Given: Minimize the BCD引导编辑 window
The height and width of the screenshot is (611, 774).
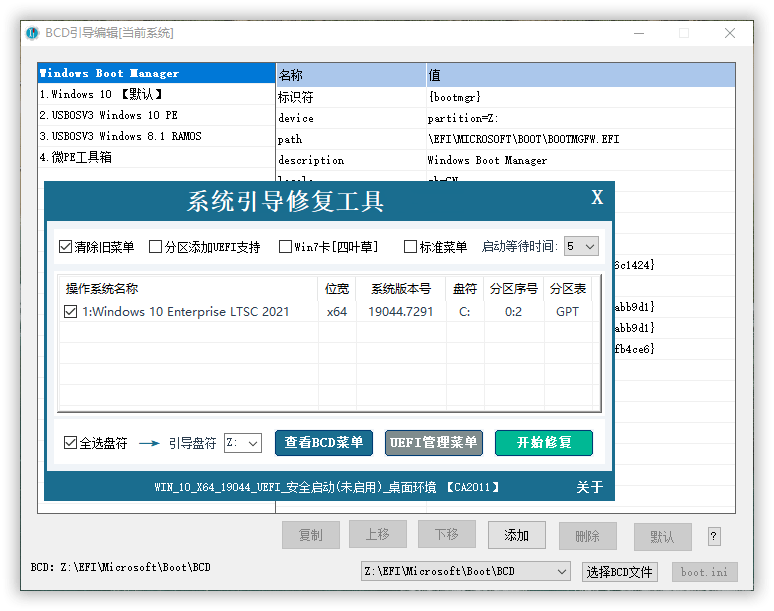Looking at the screenshot, I should pyautogui.click(x=639, y=33).
